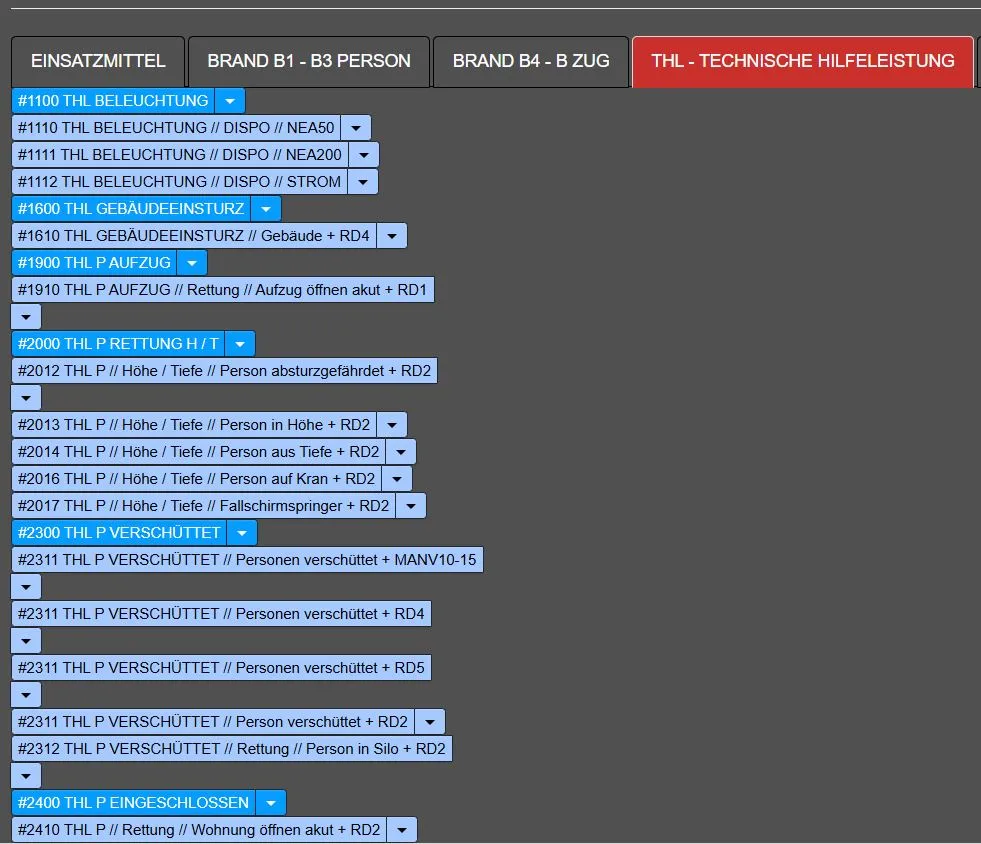This screenshot has height=844, width=981.
Task: Click the arrow beside #1112 DISPO // STROM
Action: [363, 182]
